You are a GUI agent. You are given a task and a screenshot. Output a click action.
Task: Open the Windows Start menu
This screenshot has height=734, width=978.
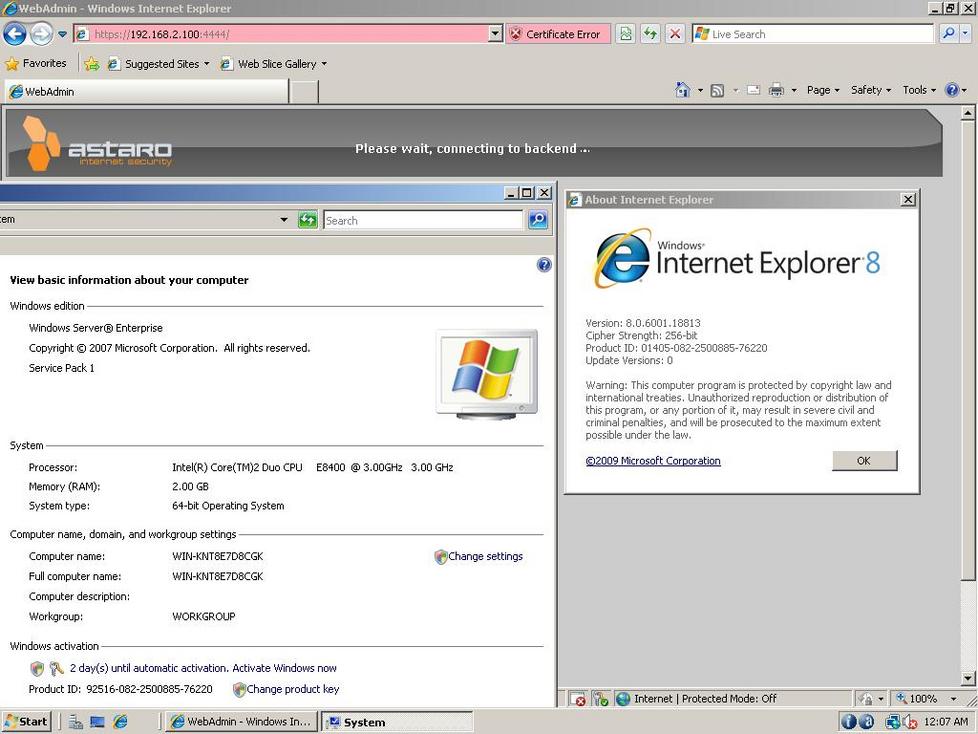tap(26, 722)
